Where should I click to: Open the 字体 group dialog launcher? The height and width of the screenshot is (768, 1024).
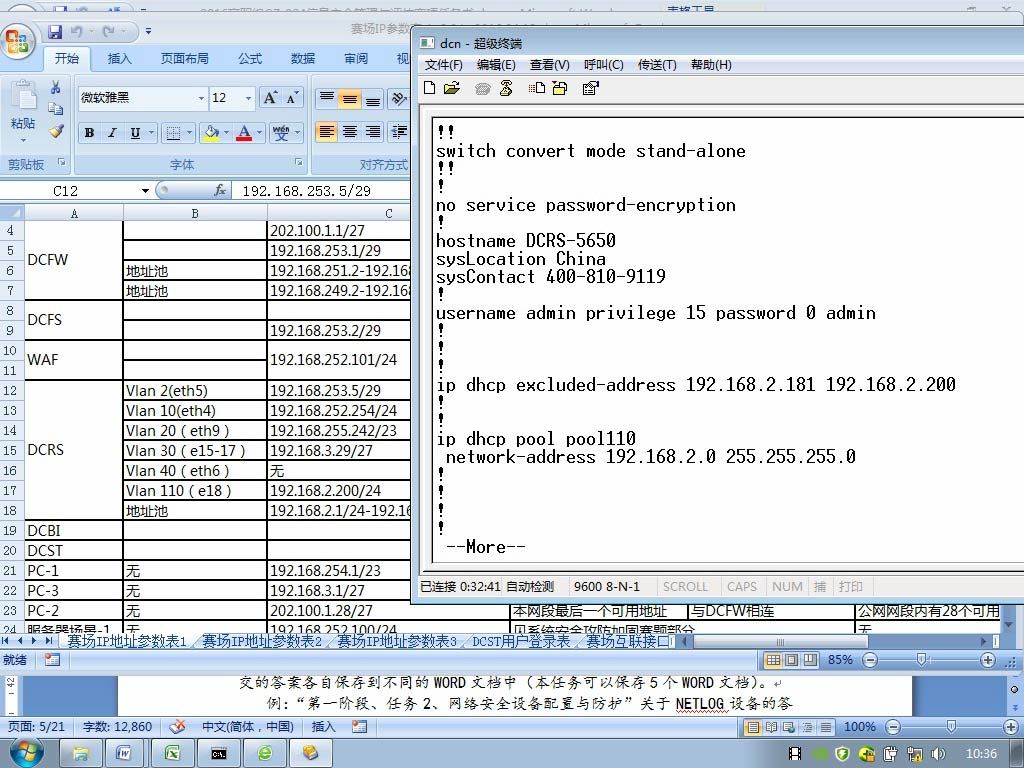click(x=298, y=162)
